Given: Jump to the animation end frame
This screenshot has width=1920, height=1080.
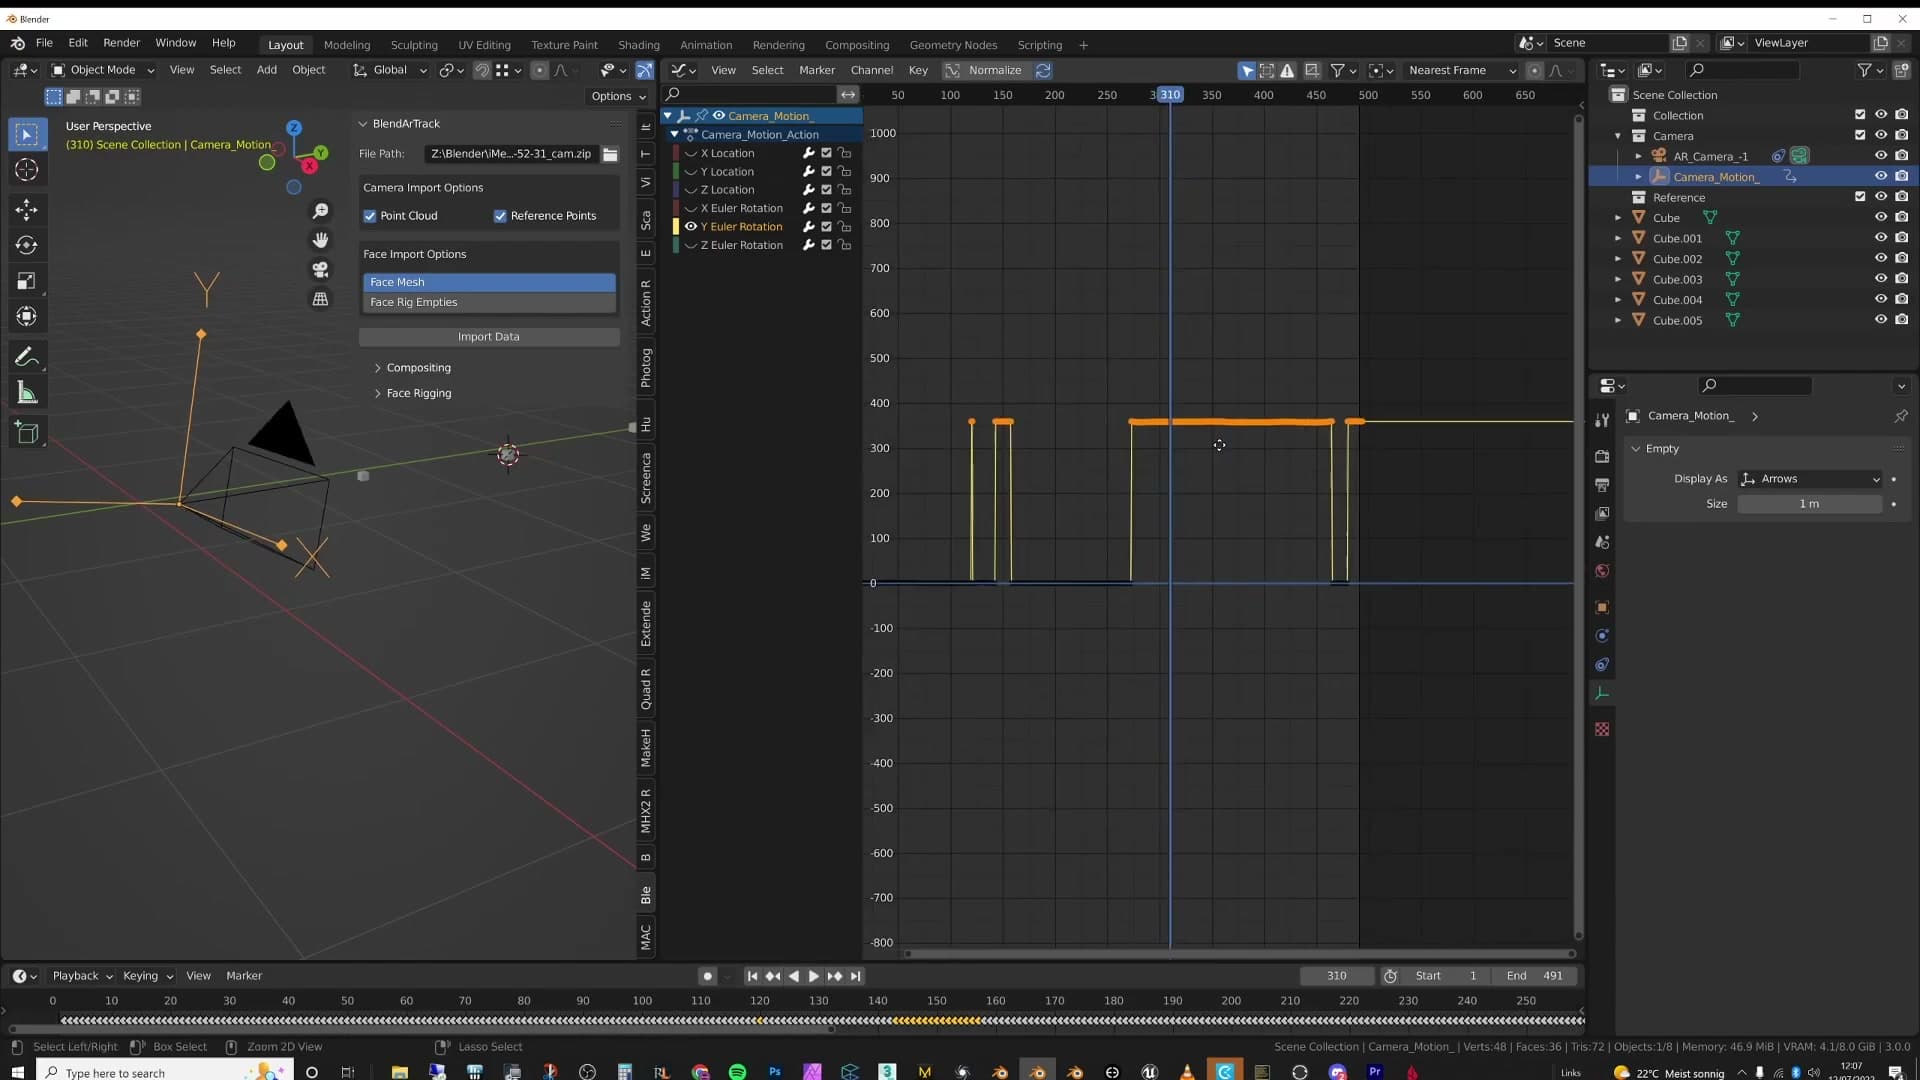Looking at the screenshot, I should [855, 977].
